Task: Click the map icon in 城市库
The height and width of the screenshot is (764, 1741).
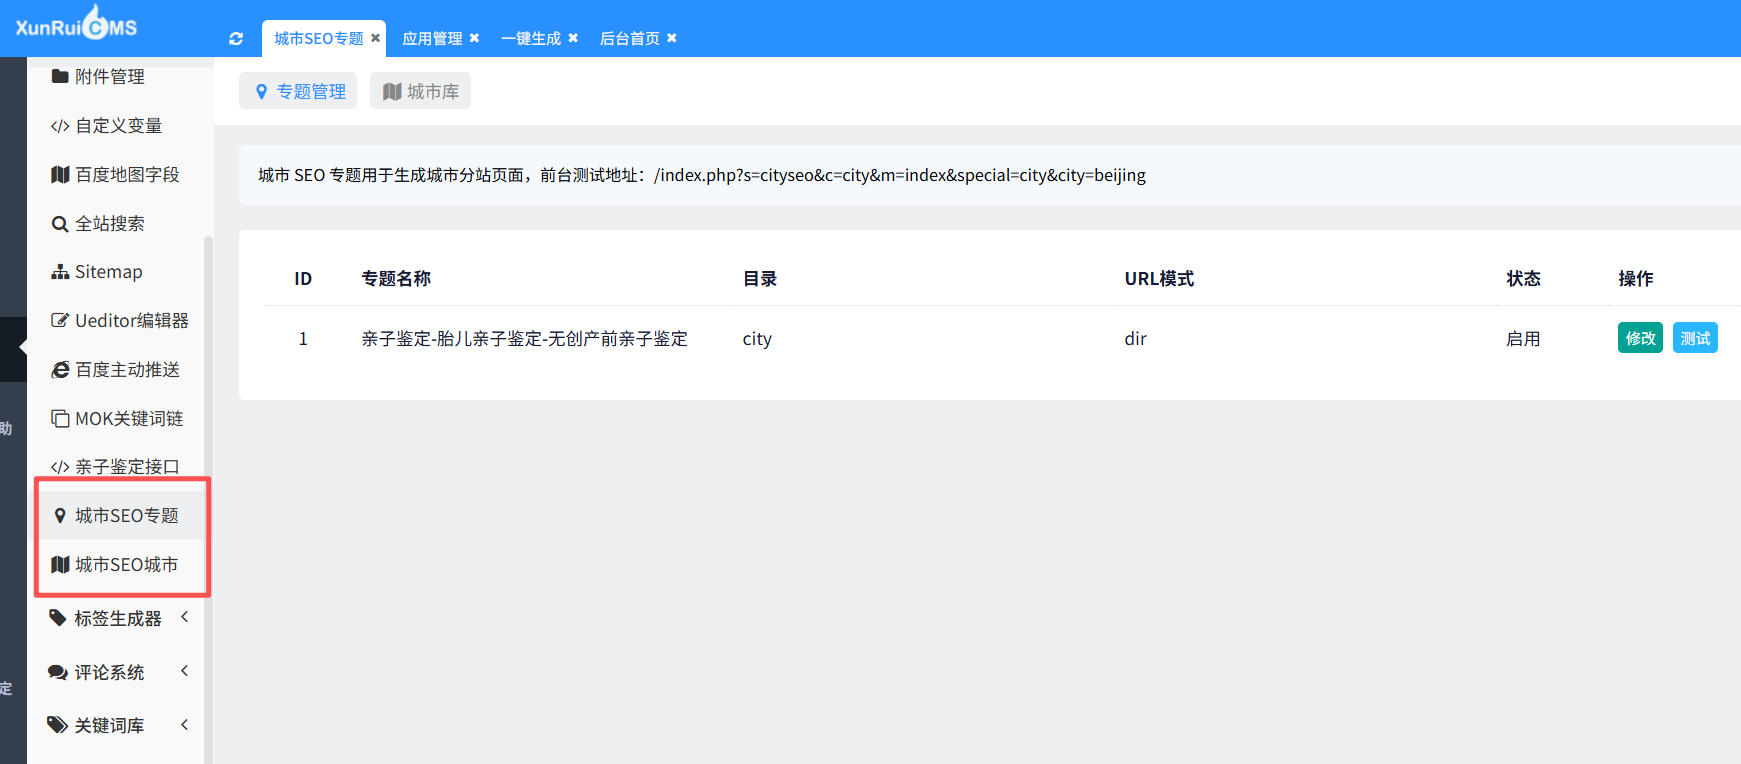Action: coord(392,91)
